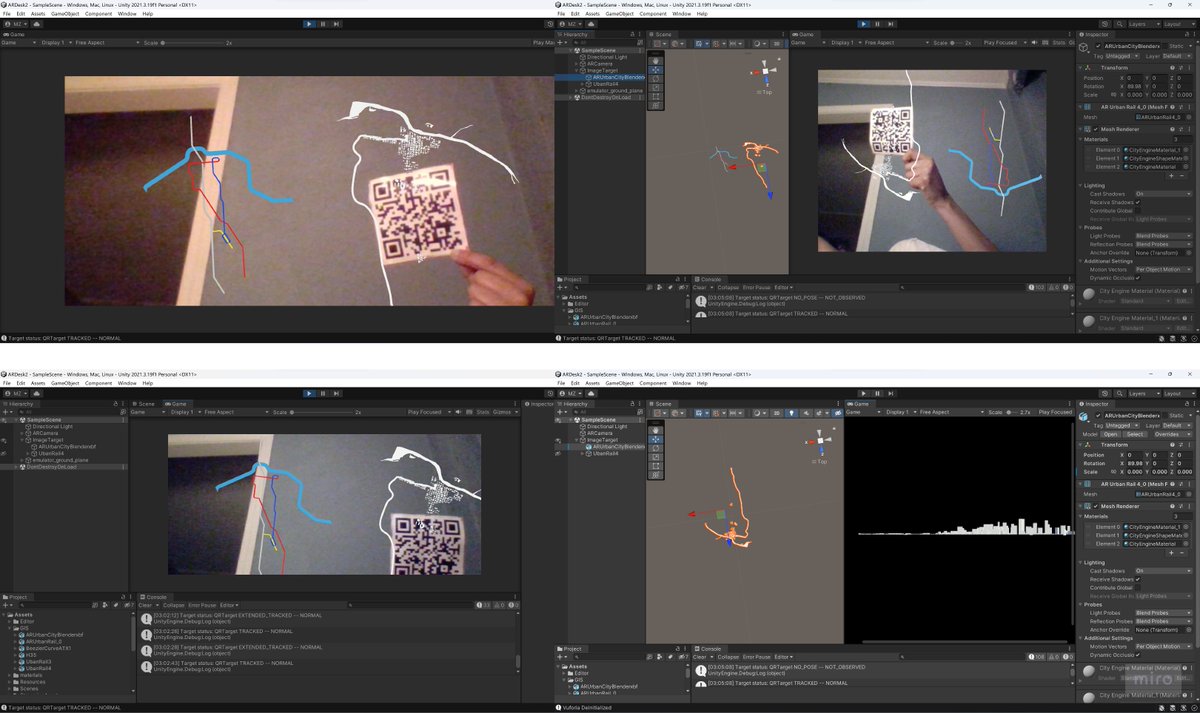Toggle Scale proportions link icon in window with console count 103
Viewport: 1200px width, 713px height.
coord(1114,95)
